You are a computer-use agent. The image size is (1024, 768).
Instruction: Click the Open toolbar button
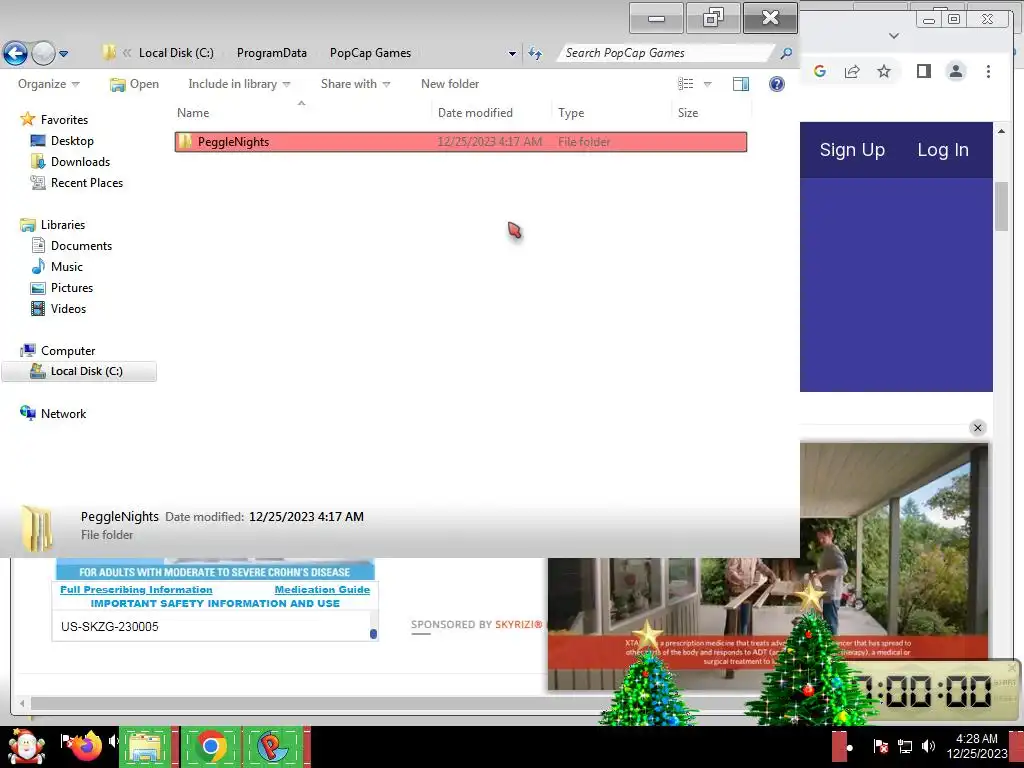(135, 84)
